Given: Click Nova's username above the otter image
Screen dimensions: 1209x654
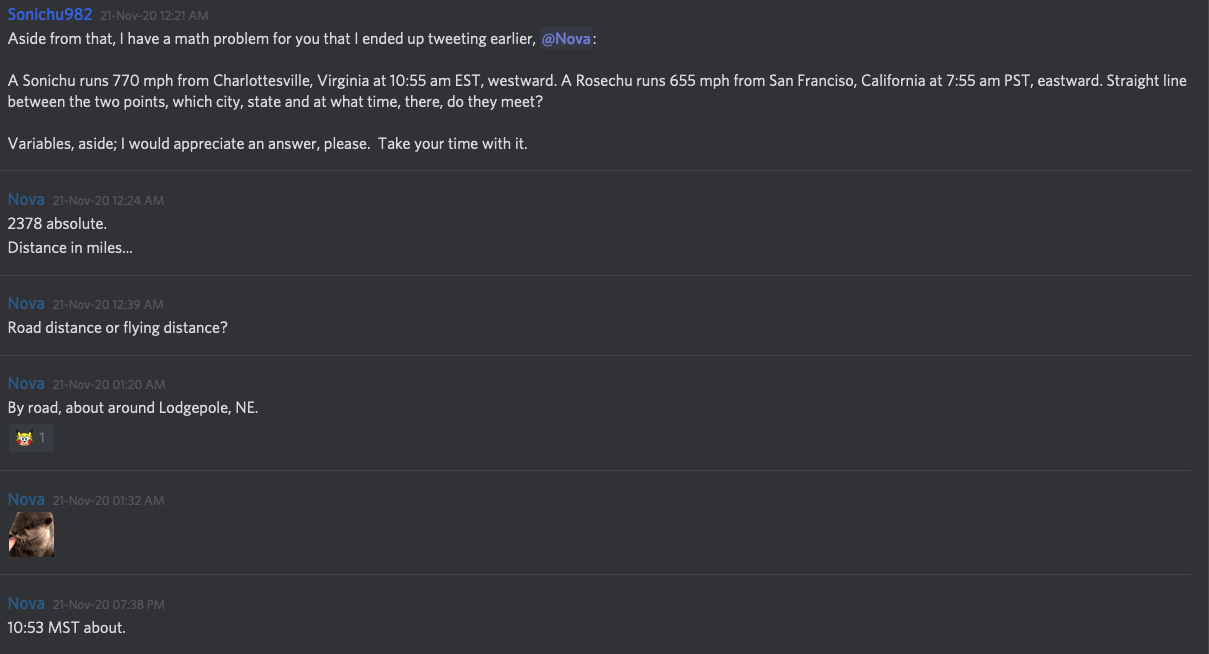Looking at the screenshot, I should click(26, 500).
